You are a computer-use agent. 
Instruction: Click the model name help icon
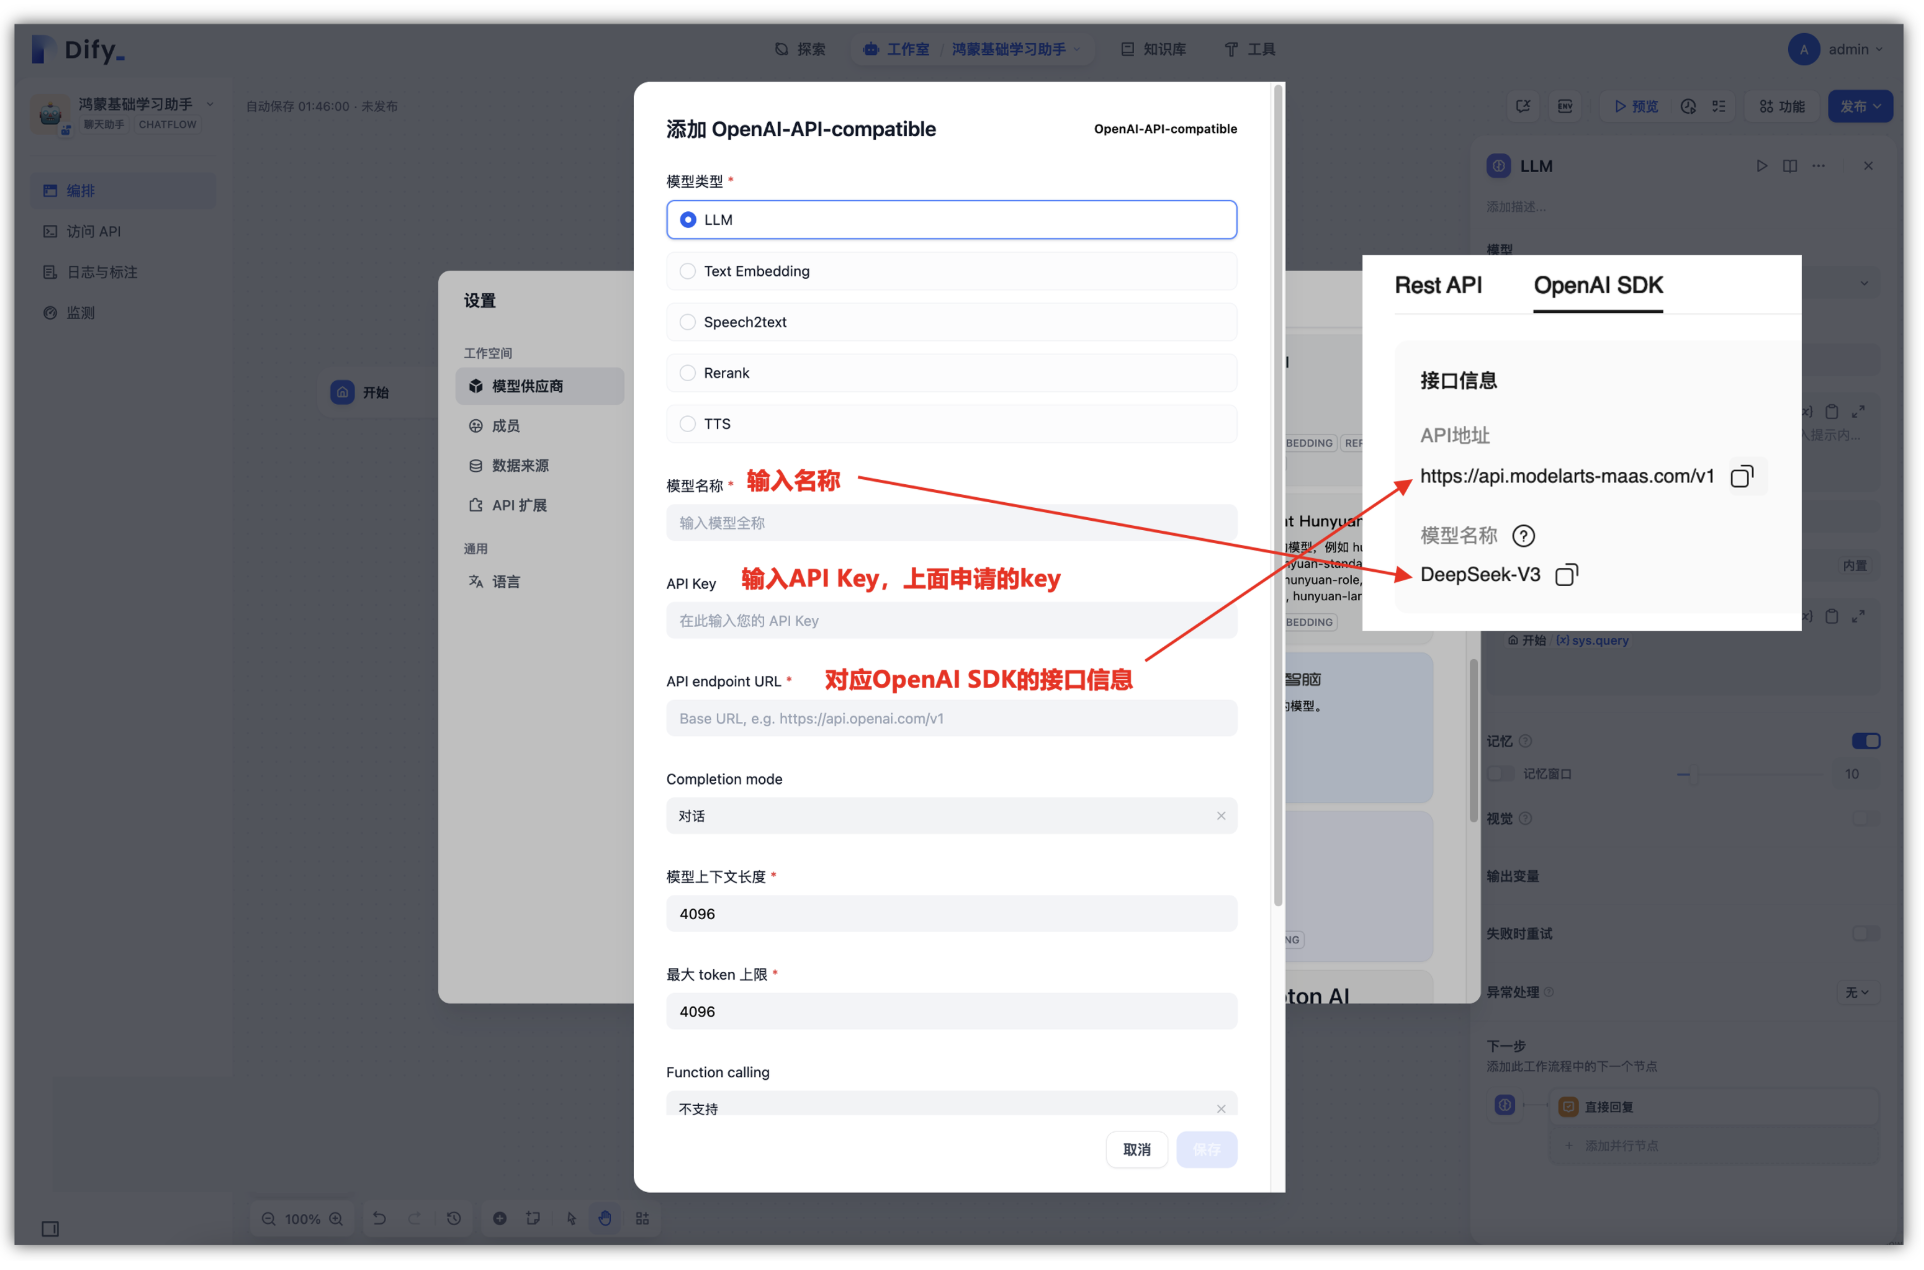click(1523, 536)
